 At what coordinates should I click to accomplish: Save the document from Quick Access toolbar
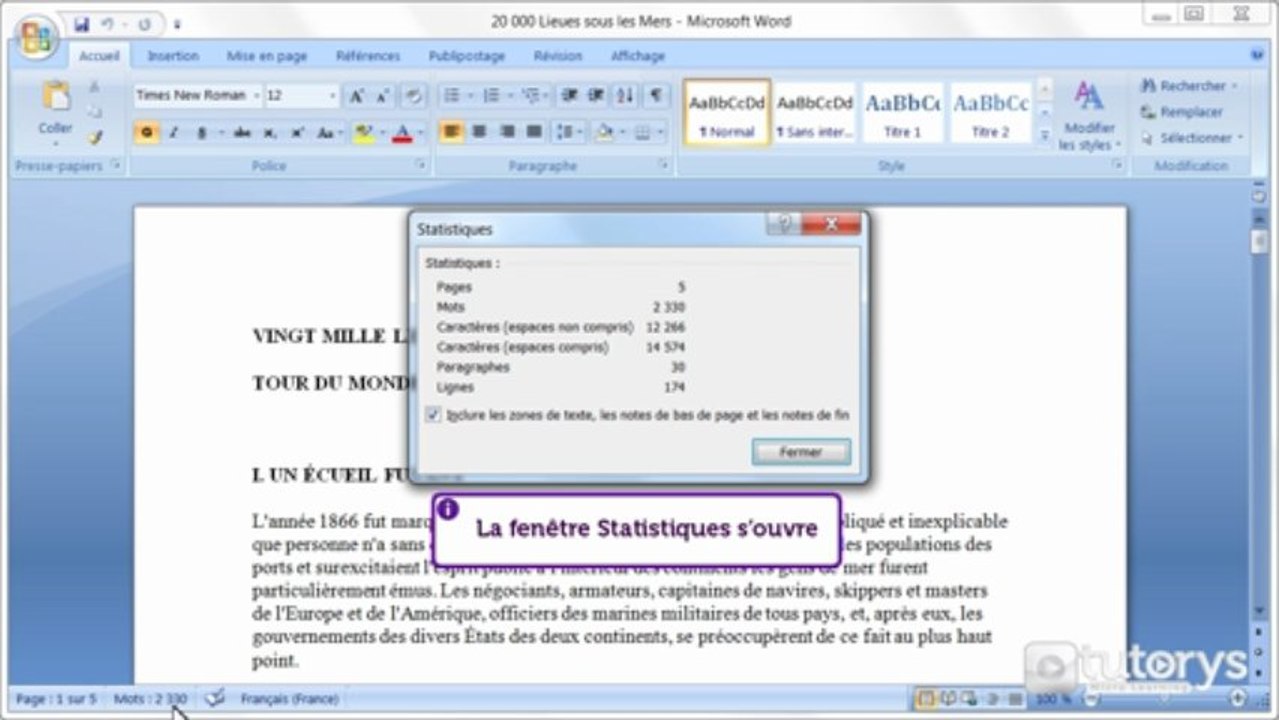tap(82, 23)
